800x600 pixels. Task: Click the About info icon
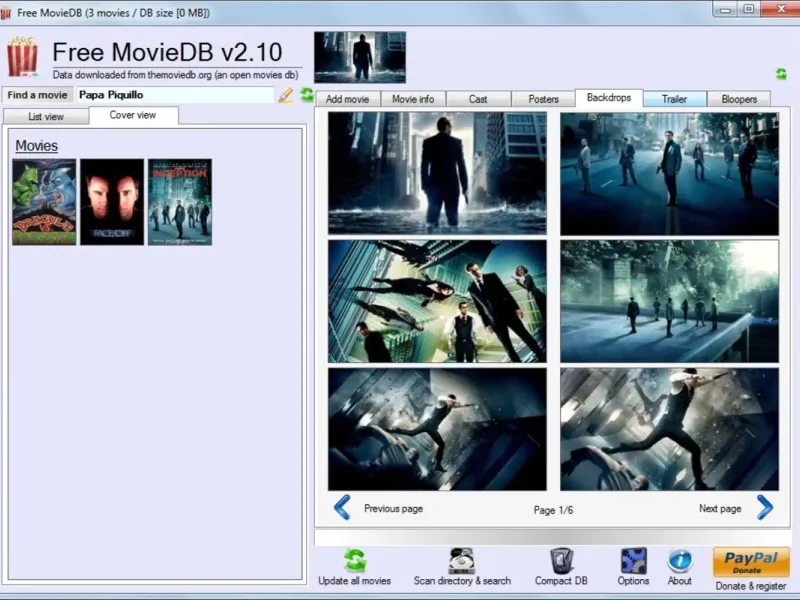(680, 561)
